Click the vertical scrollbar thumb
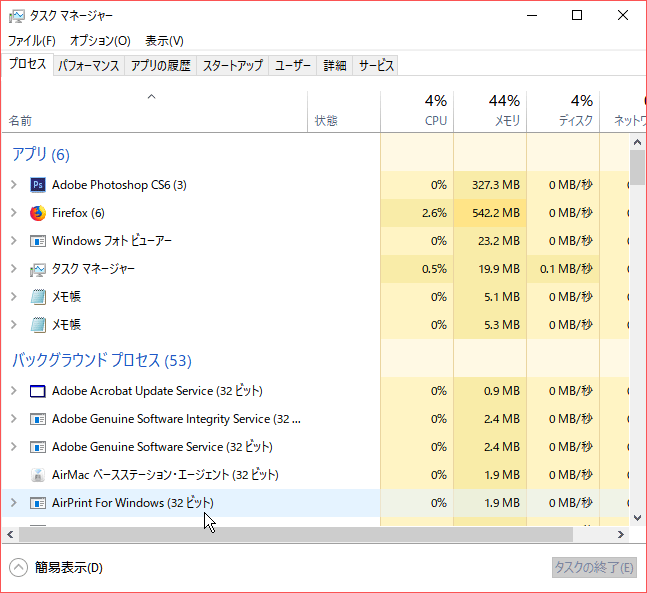 click(x=638, y=167)
